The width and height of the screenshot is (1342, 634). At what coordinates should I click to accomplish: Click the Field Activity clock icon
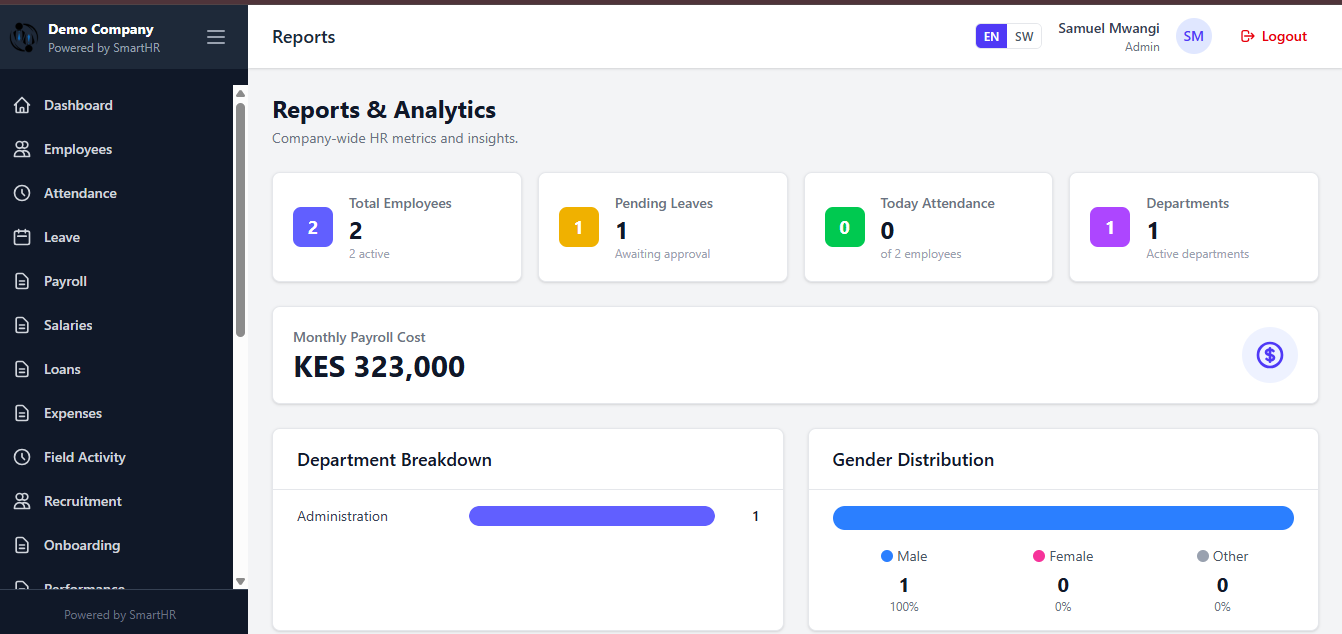[22, 457]
